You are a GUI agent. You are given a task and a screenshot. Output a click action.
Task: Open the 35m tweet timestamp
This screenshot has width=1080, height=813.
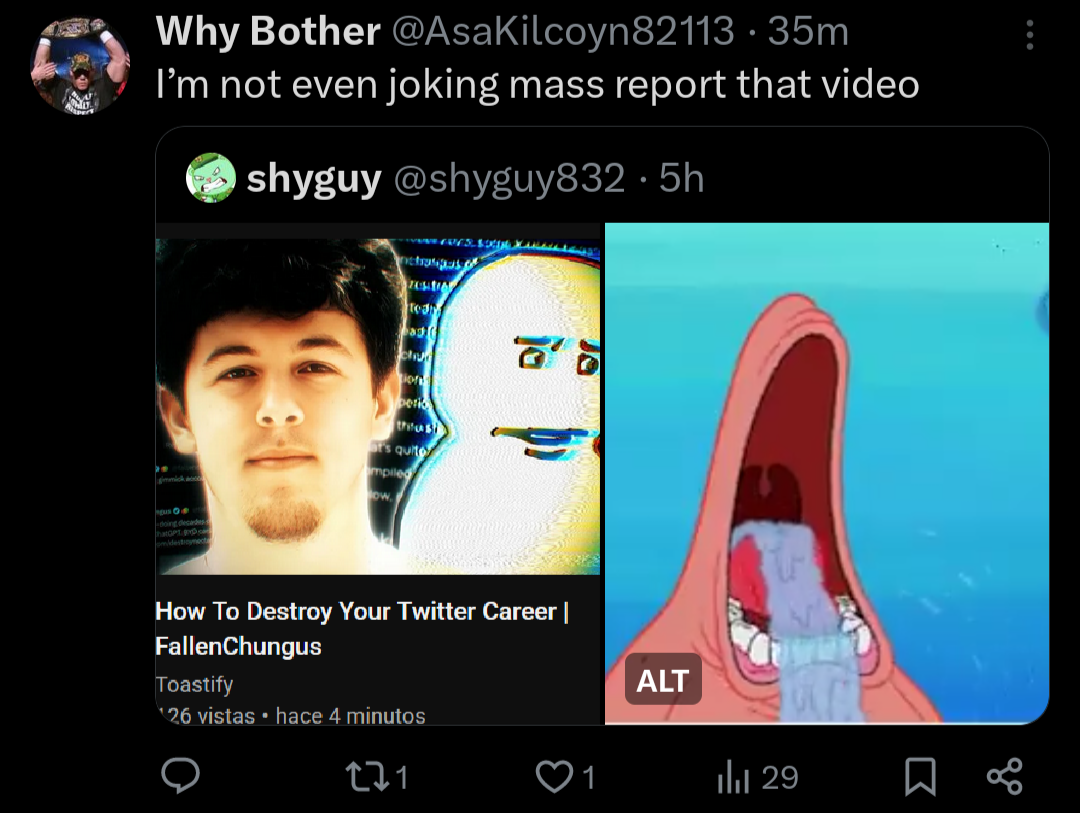(808, 32)
